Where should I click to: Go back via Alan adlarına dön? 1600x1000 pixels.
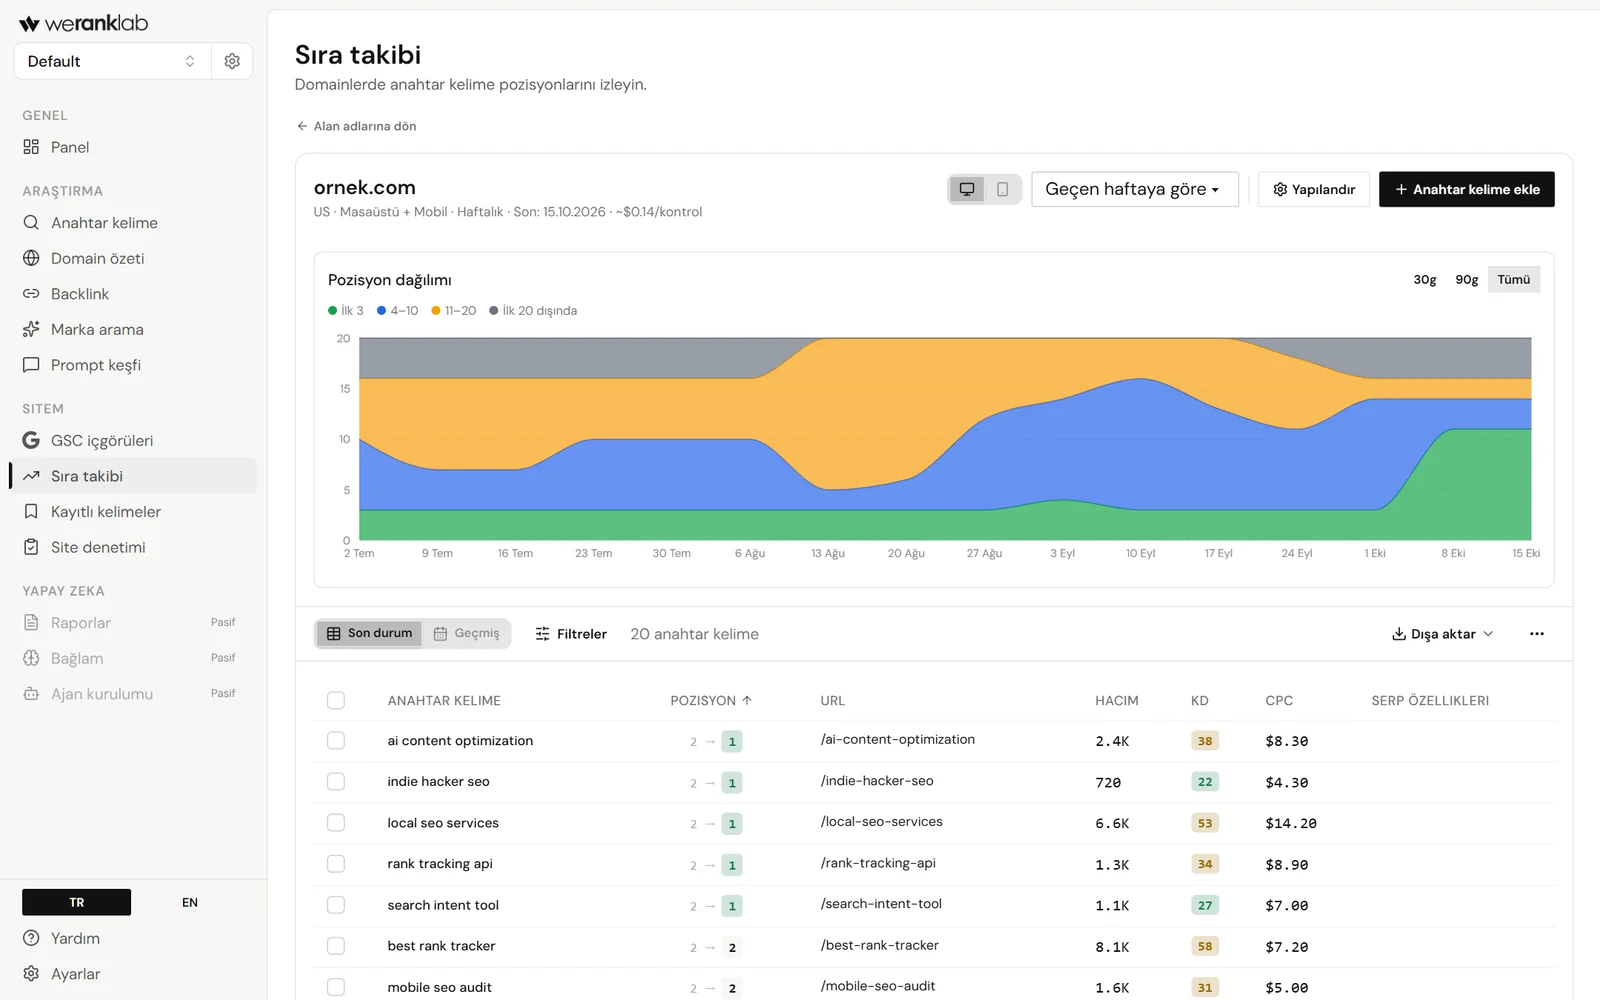356,126
